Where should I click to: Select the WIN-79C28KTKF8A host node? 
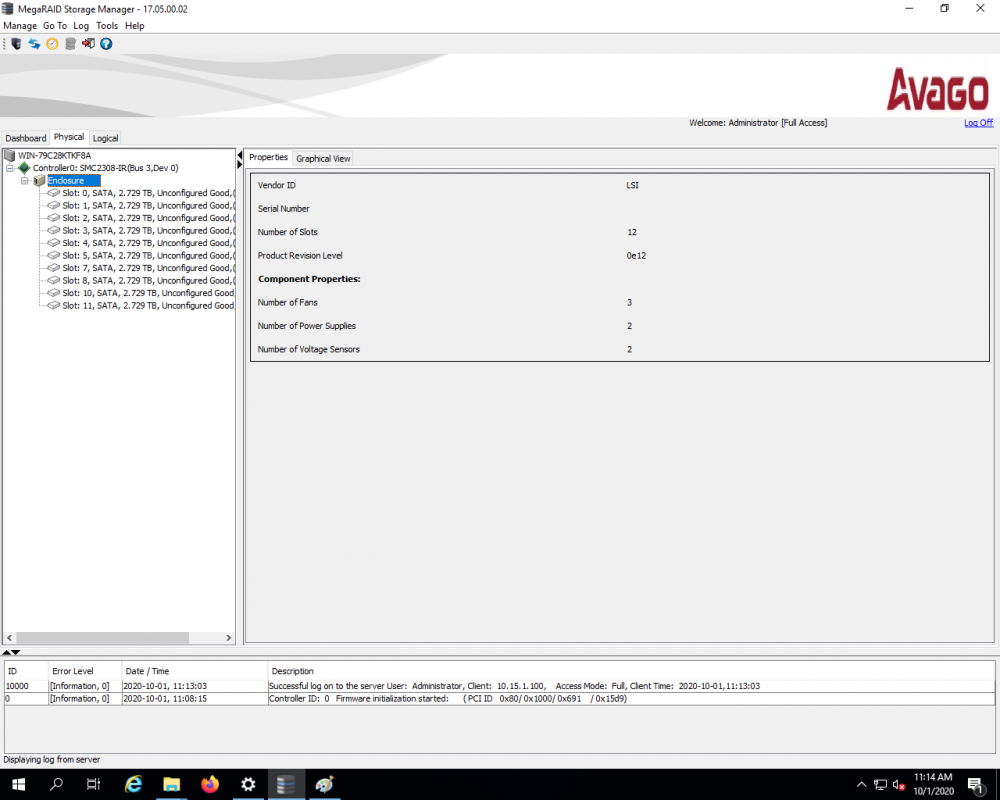(54, 155)
